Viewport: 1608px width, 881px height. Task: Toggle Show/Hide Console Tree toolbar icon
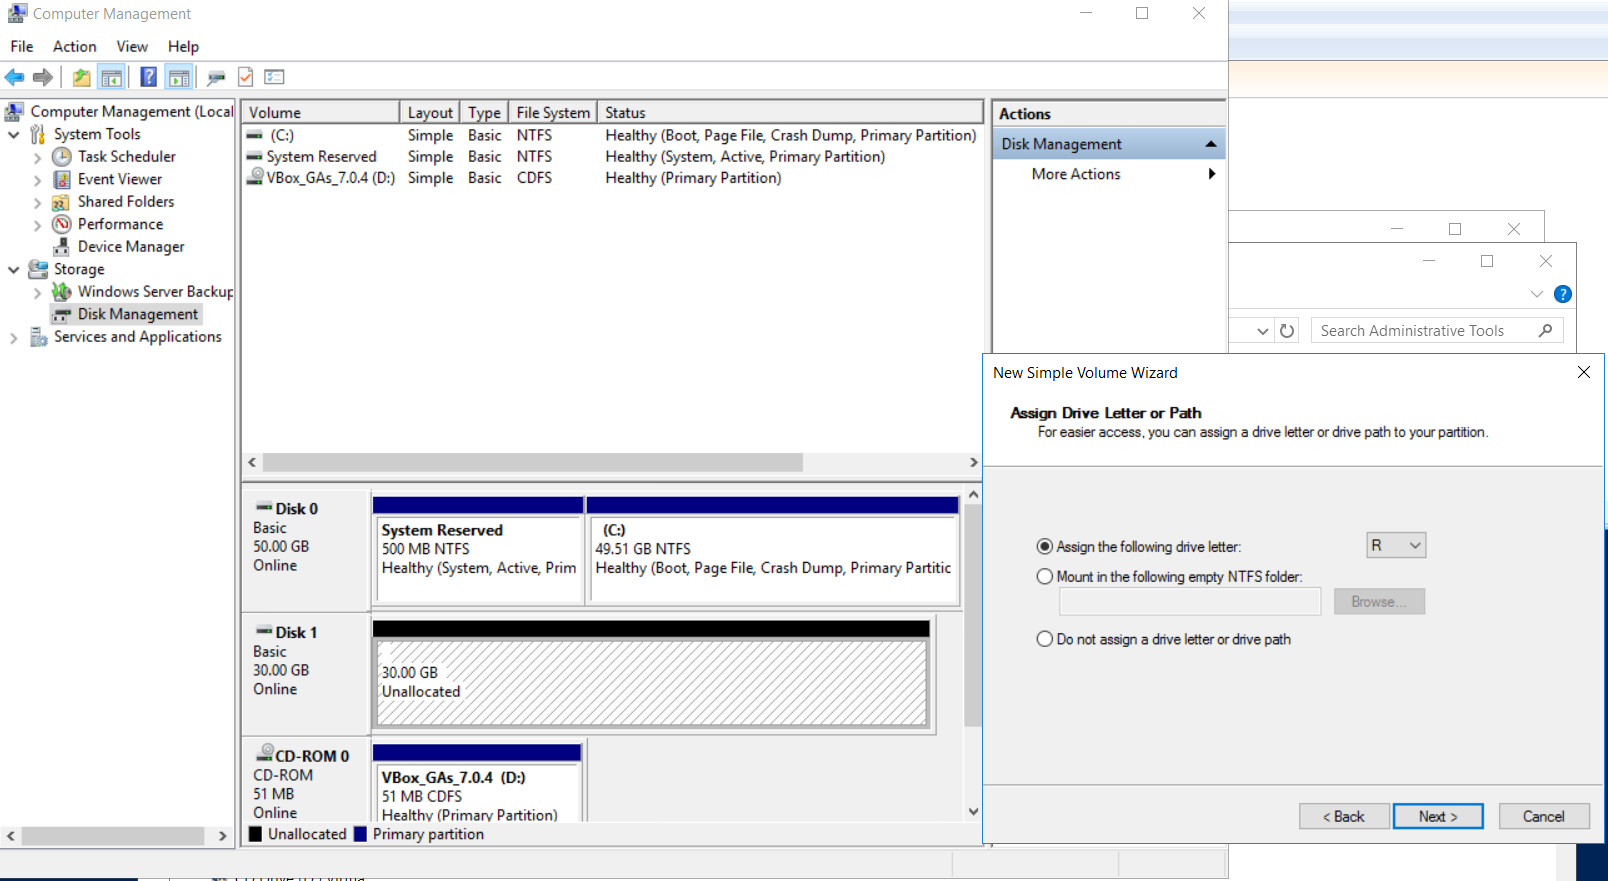[112, 77]
